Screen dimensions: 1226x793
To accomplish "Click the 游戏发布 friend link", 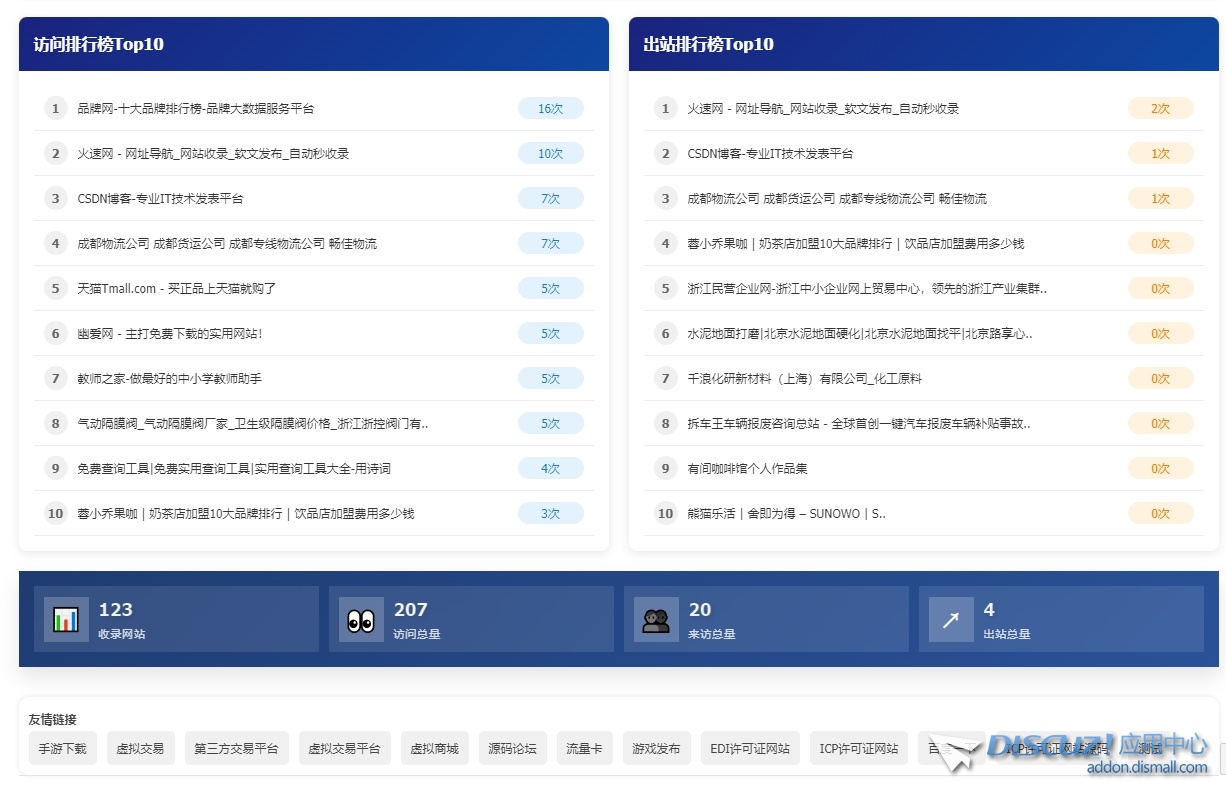I will coord(657,748).
